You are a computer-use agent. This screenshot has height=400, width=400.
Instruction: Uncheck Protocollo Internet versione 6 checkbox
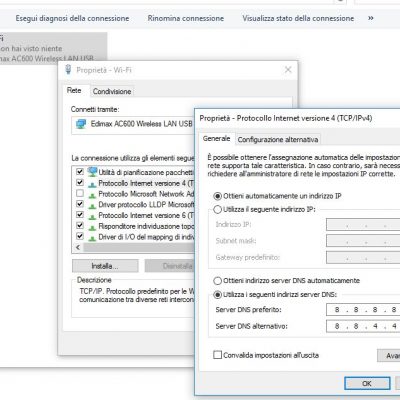click(80, 214)
